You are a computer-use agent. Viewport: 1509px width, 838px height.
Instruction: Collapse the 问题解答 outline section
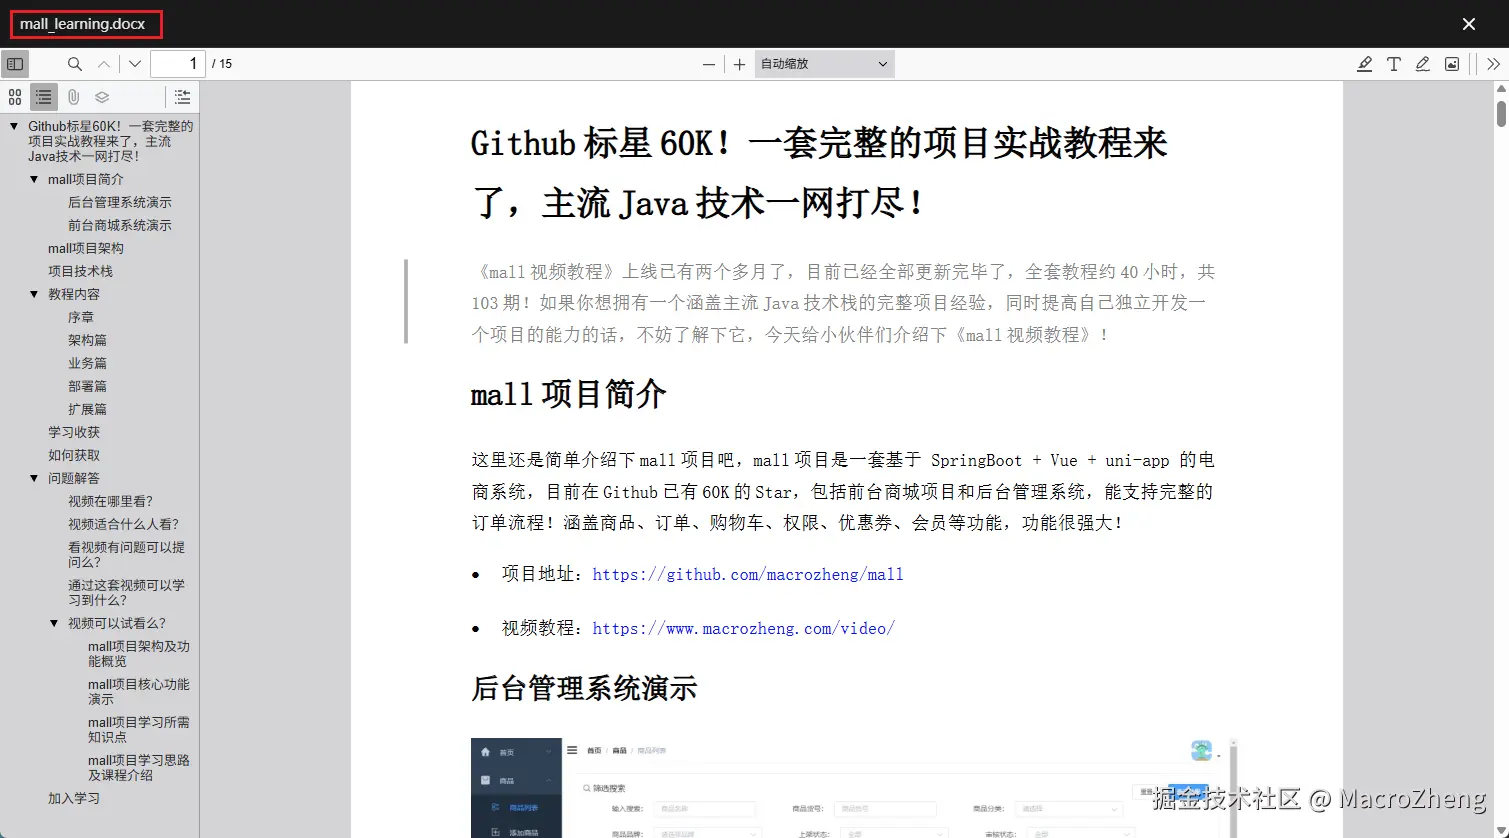pyautogui.click(x=34, y=479)
